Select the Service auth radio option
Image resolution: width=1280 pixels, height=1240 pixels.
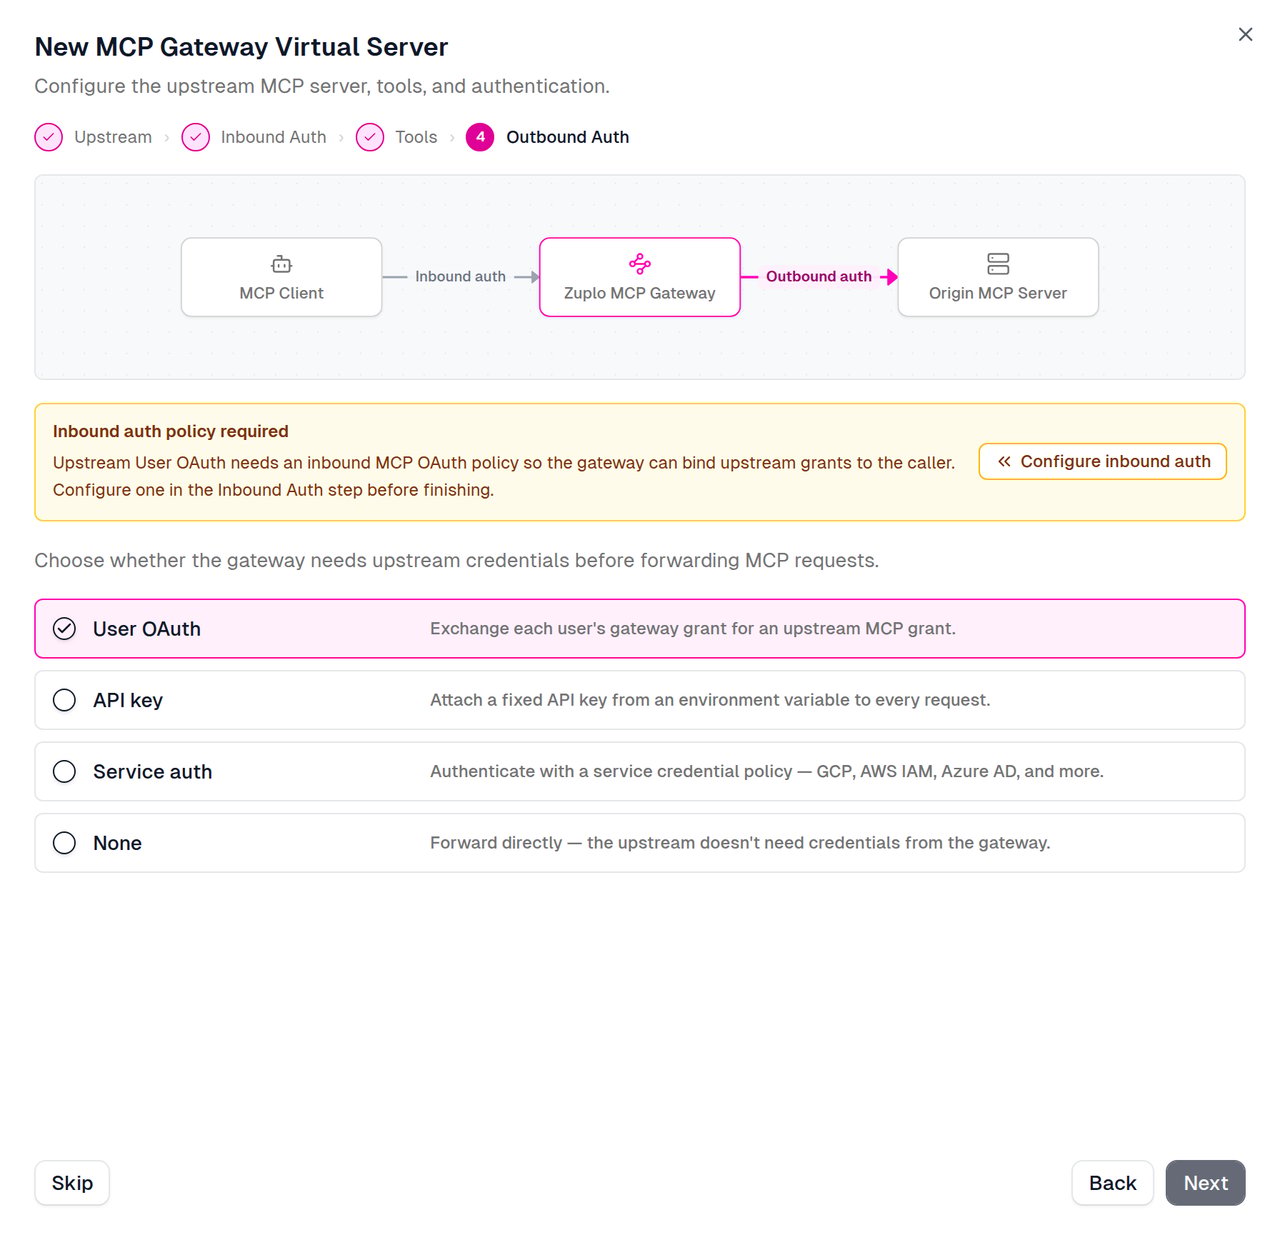coord(64,772)
